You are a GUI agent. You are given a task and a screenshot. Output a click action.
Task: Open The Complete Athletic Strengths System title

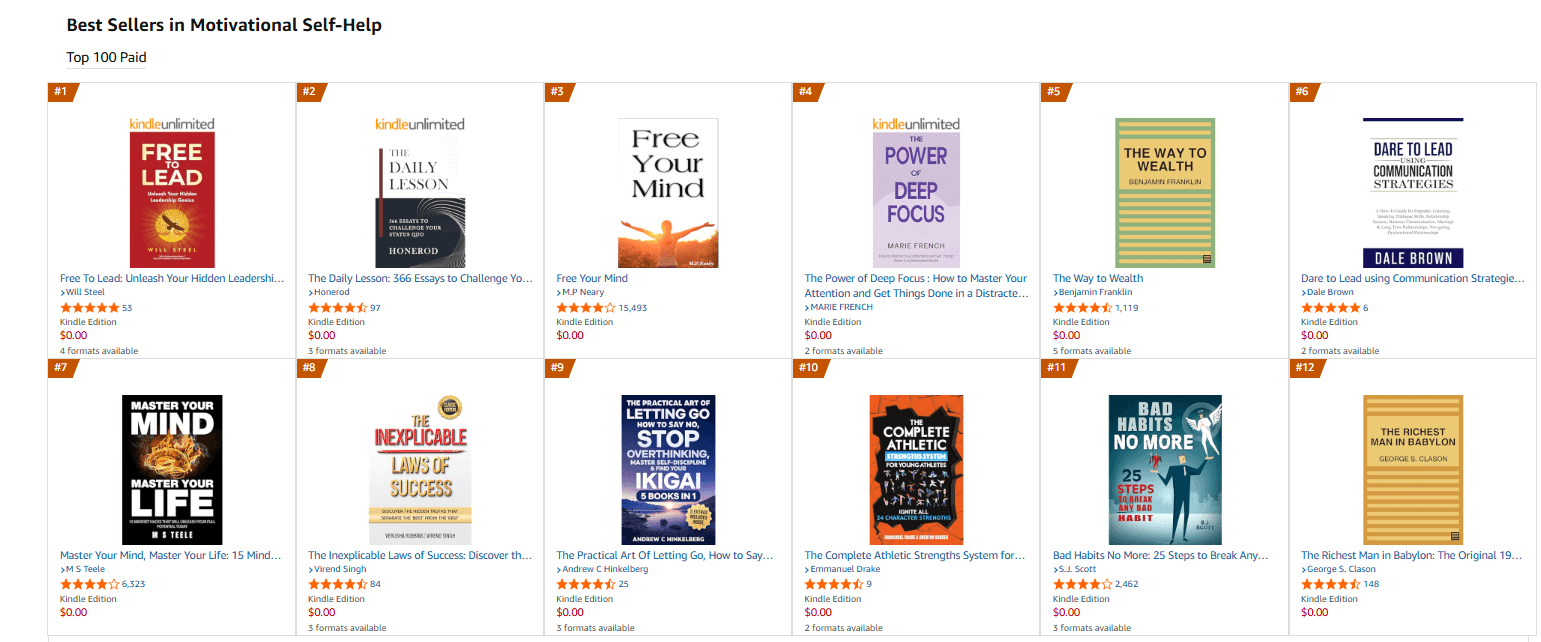pos(915,555)
